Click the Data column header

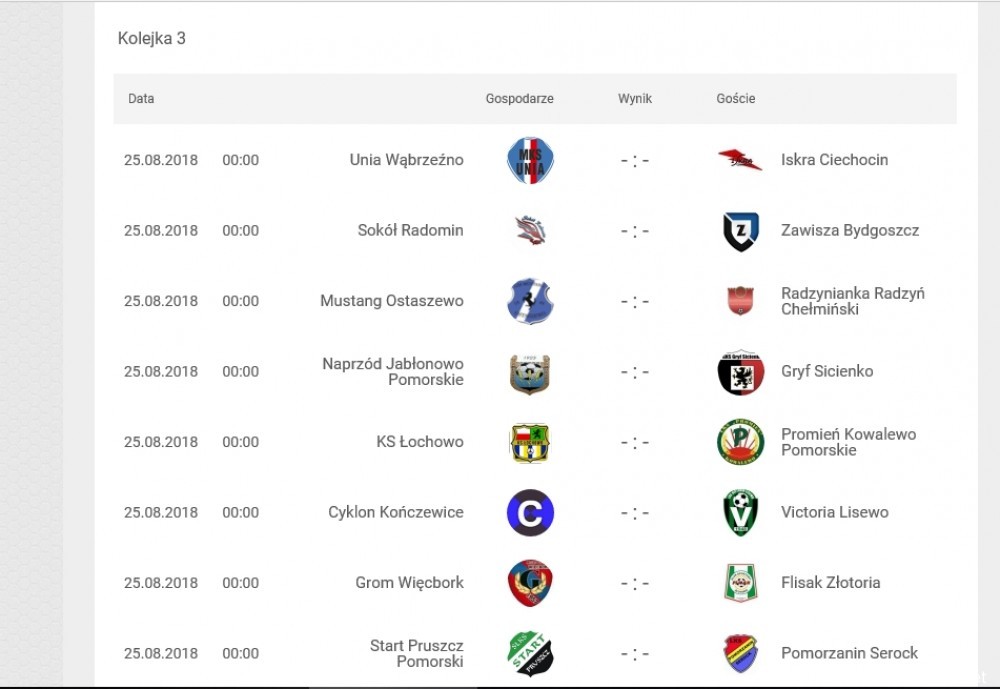[141, 99]
